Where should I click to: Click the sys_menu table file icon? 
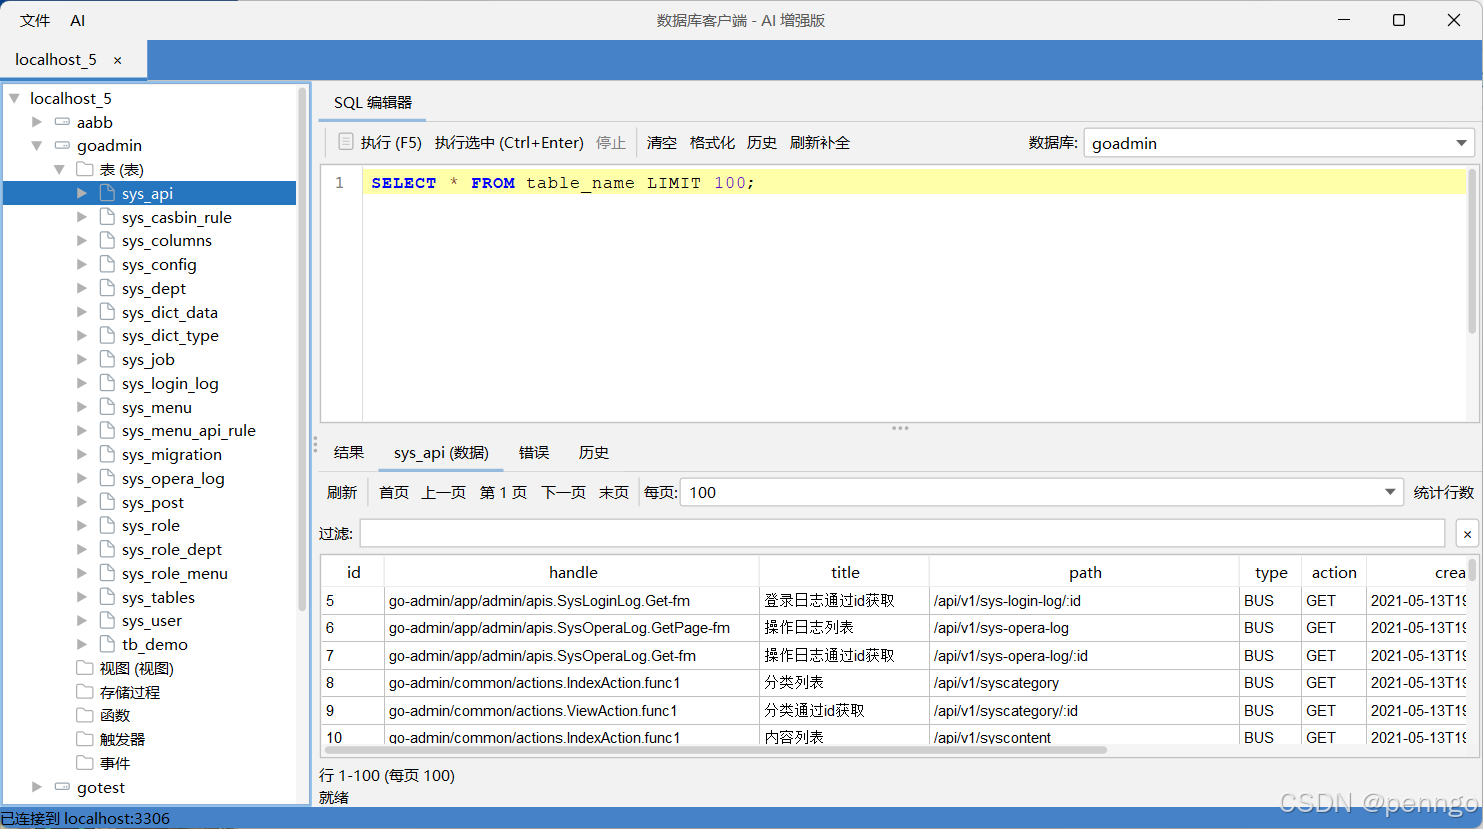[108, 407]
